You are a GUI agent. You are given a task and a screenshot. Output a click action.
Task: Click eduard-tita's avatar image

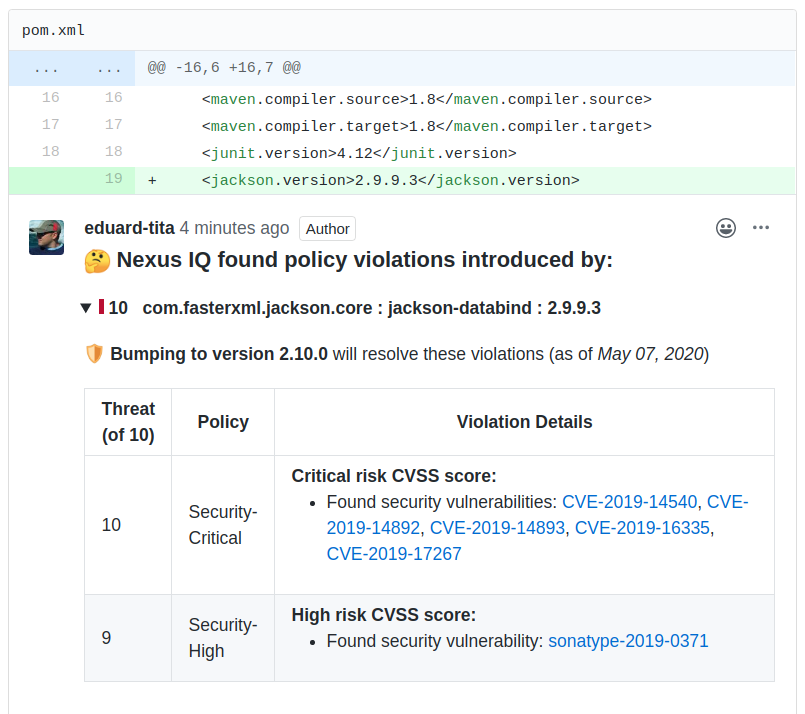47,237
